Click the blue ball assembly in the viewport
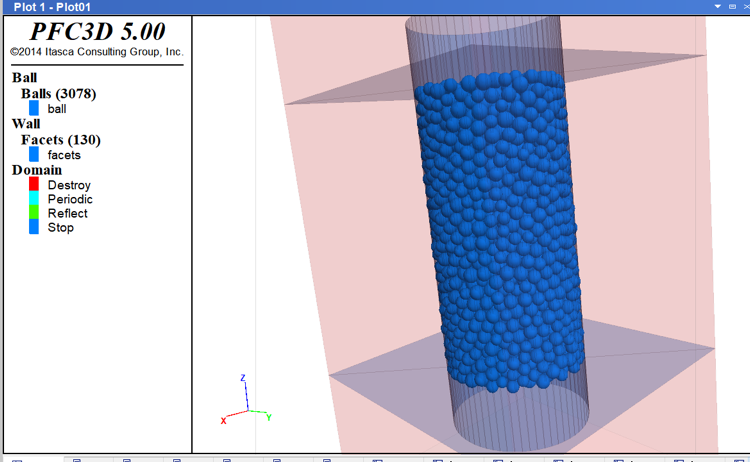The width and height of the screenshot is (750, 462). click(x=500, y=230)
